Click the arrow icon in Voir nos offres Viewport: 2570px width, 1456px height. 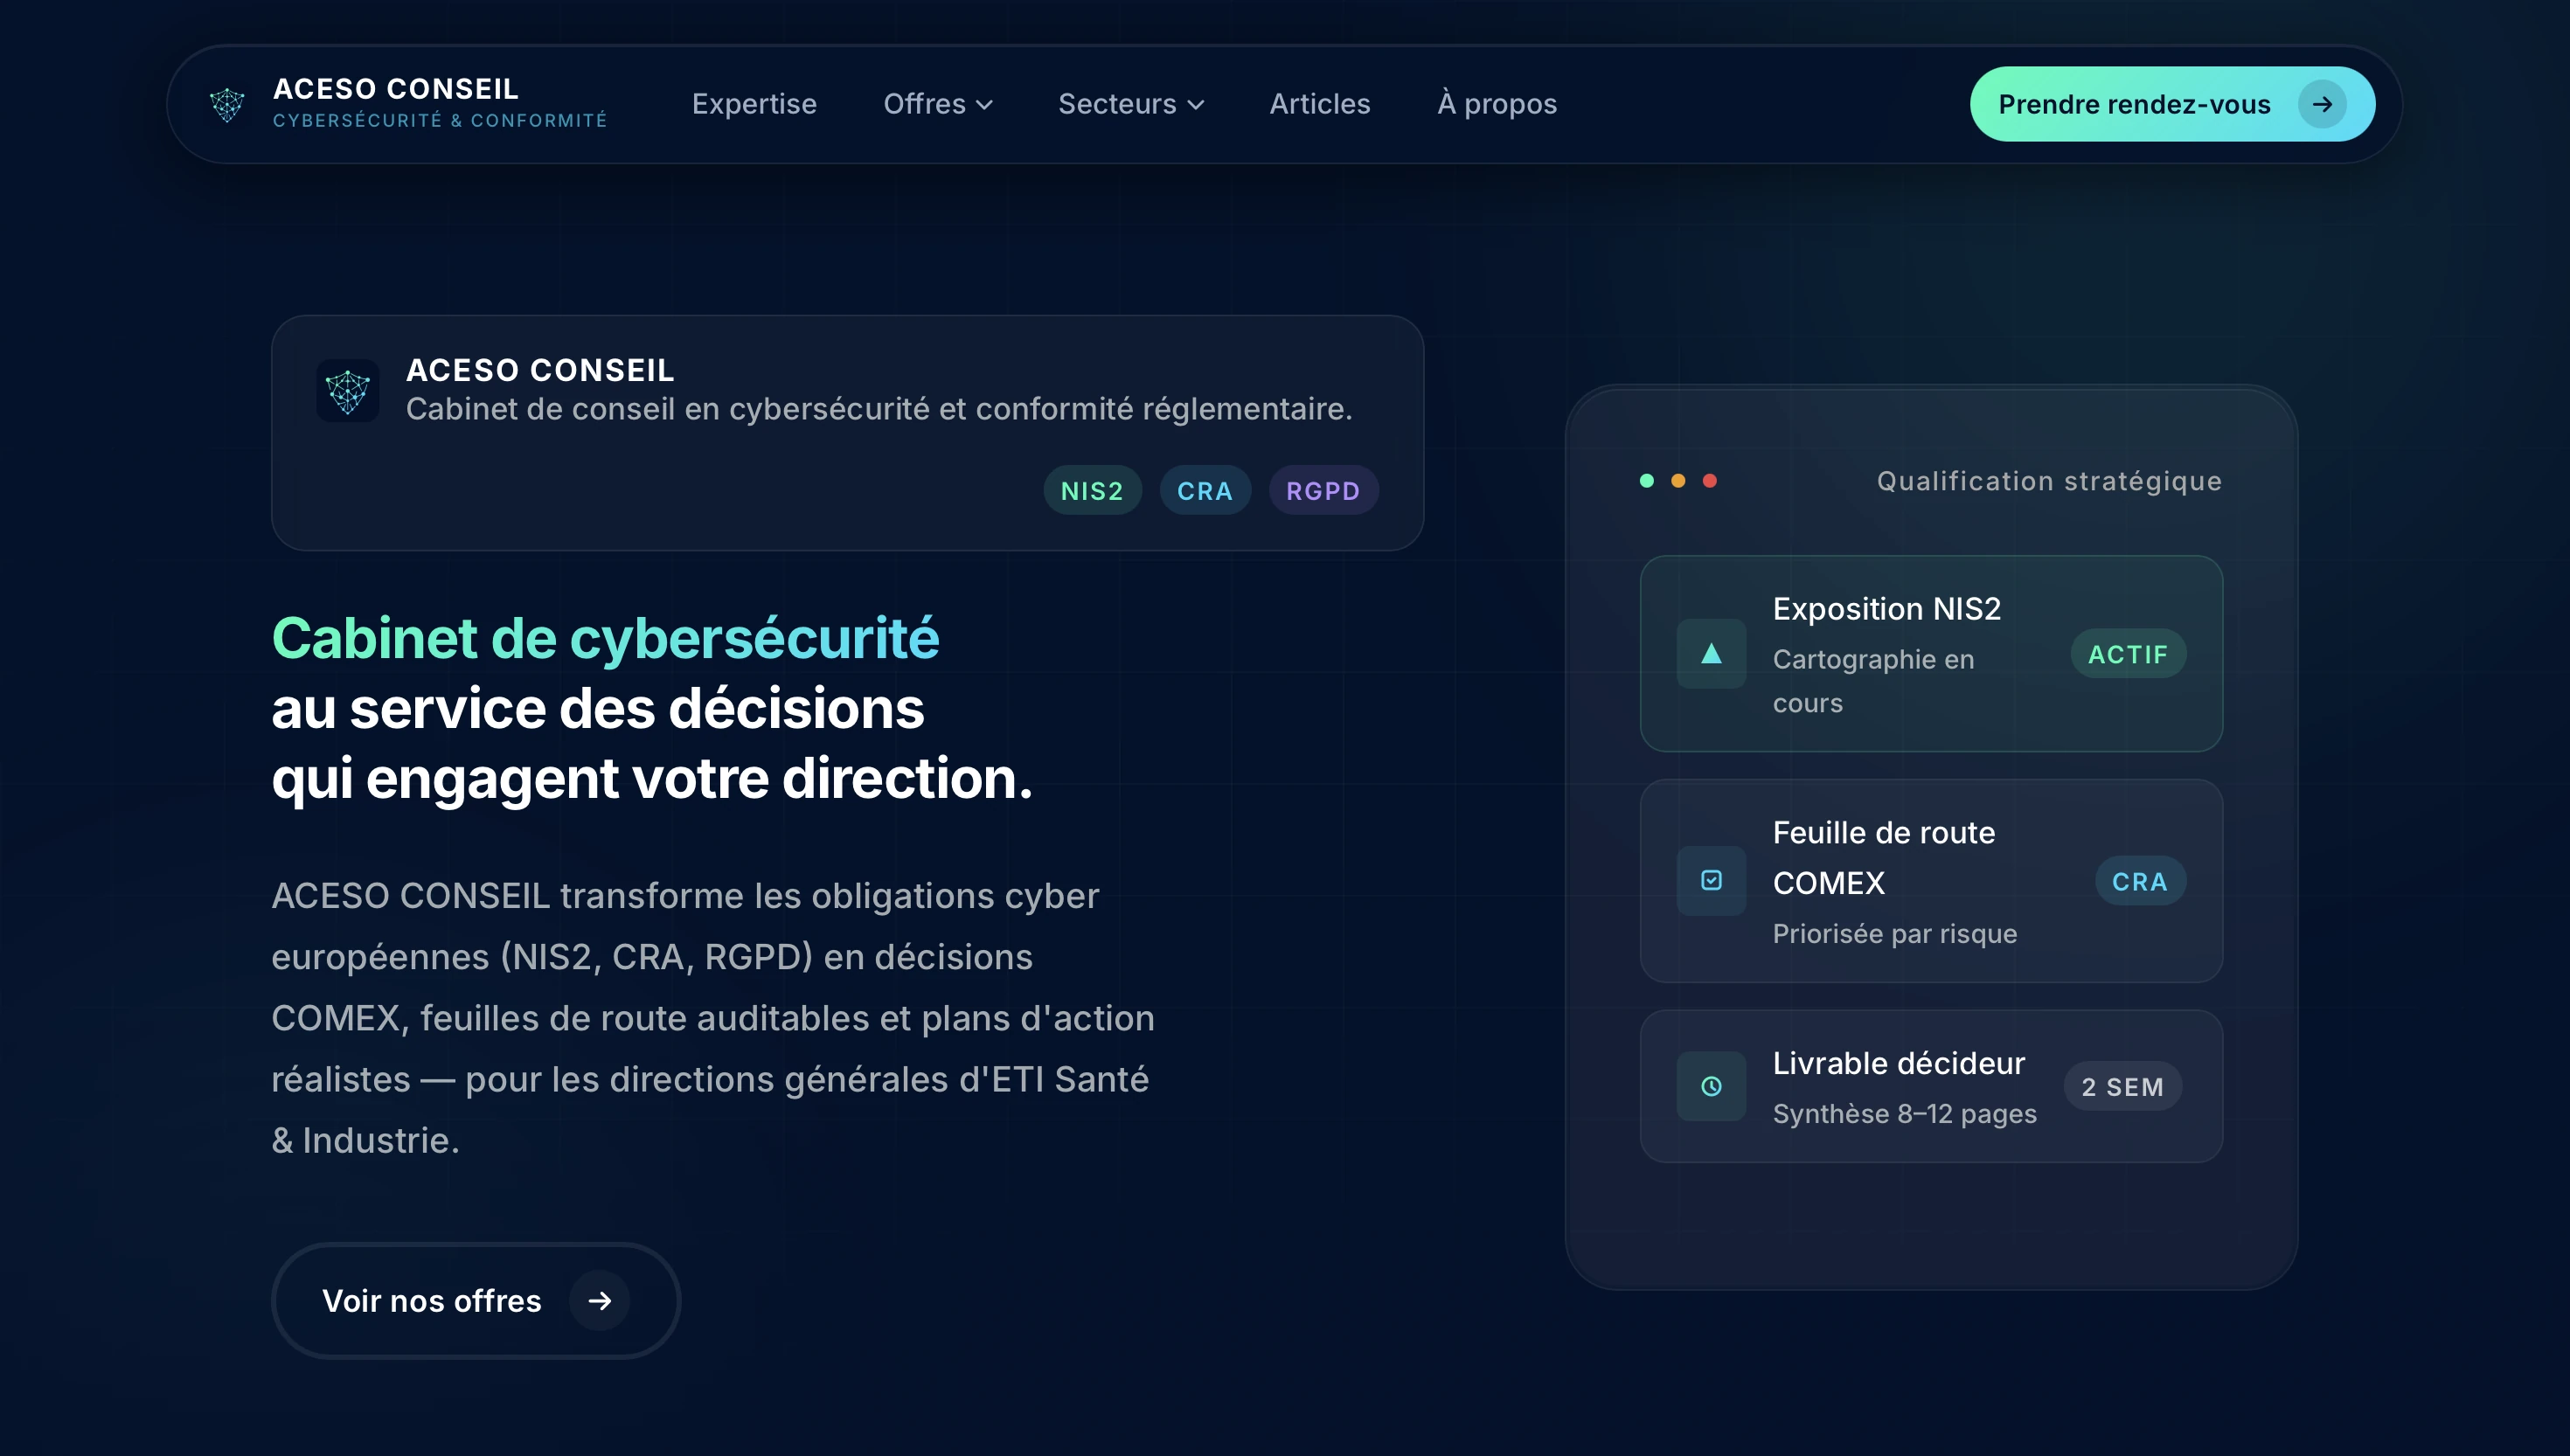(x=599, y=1300)
